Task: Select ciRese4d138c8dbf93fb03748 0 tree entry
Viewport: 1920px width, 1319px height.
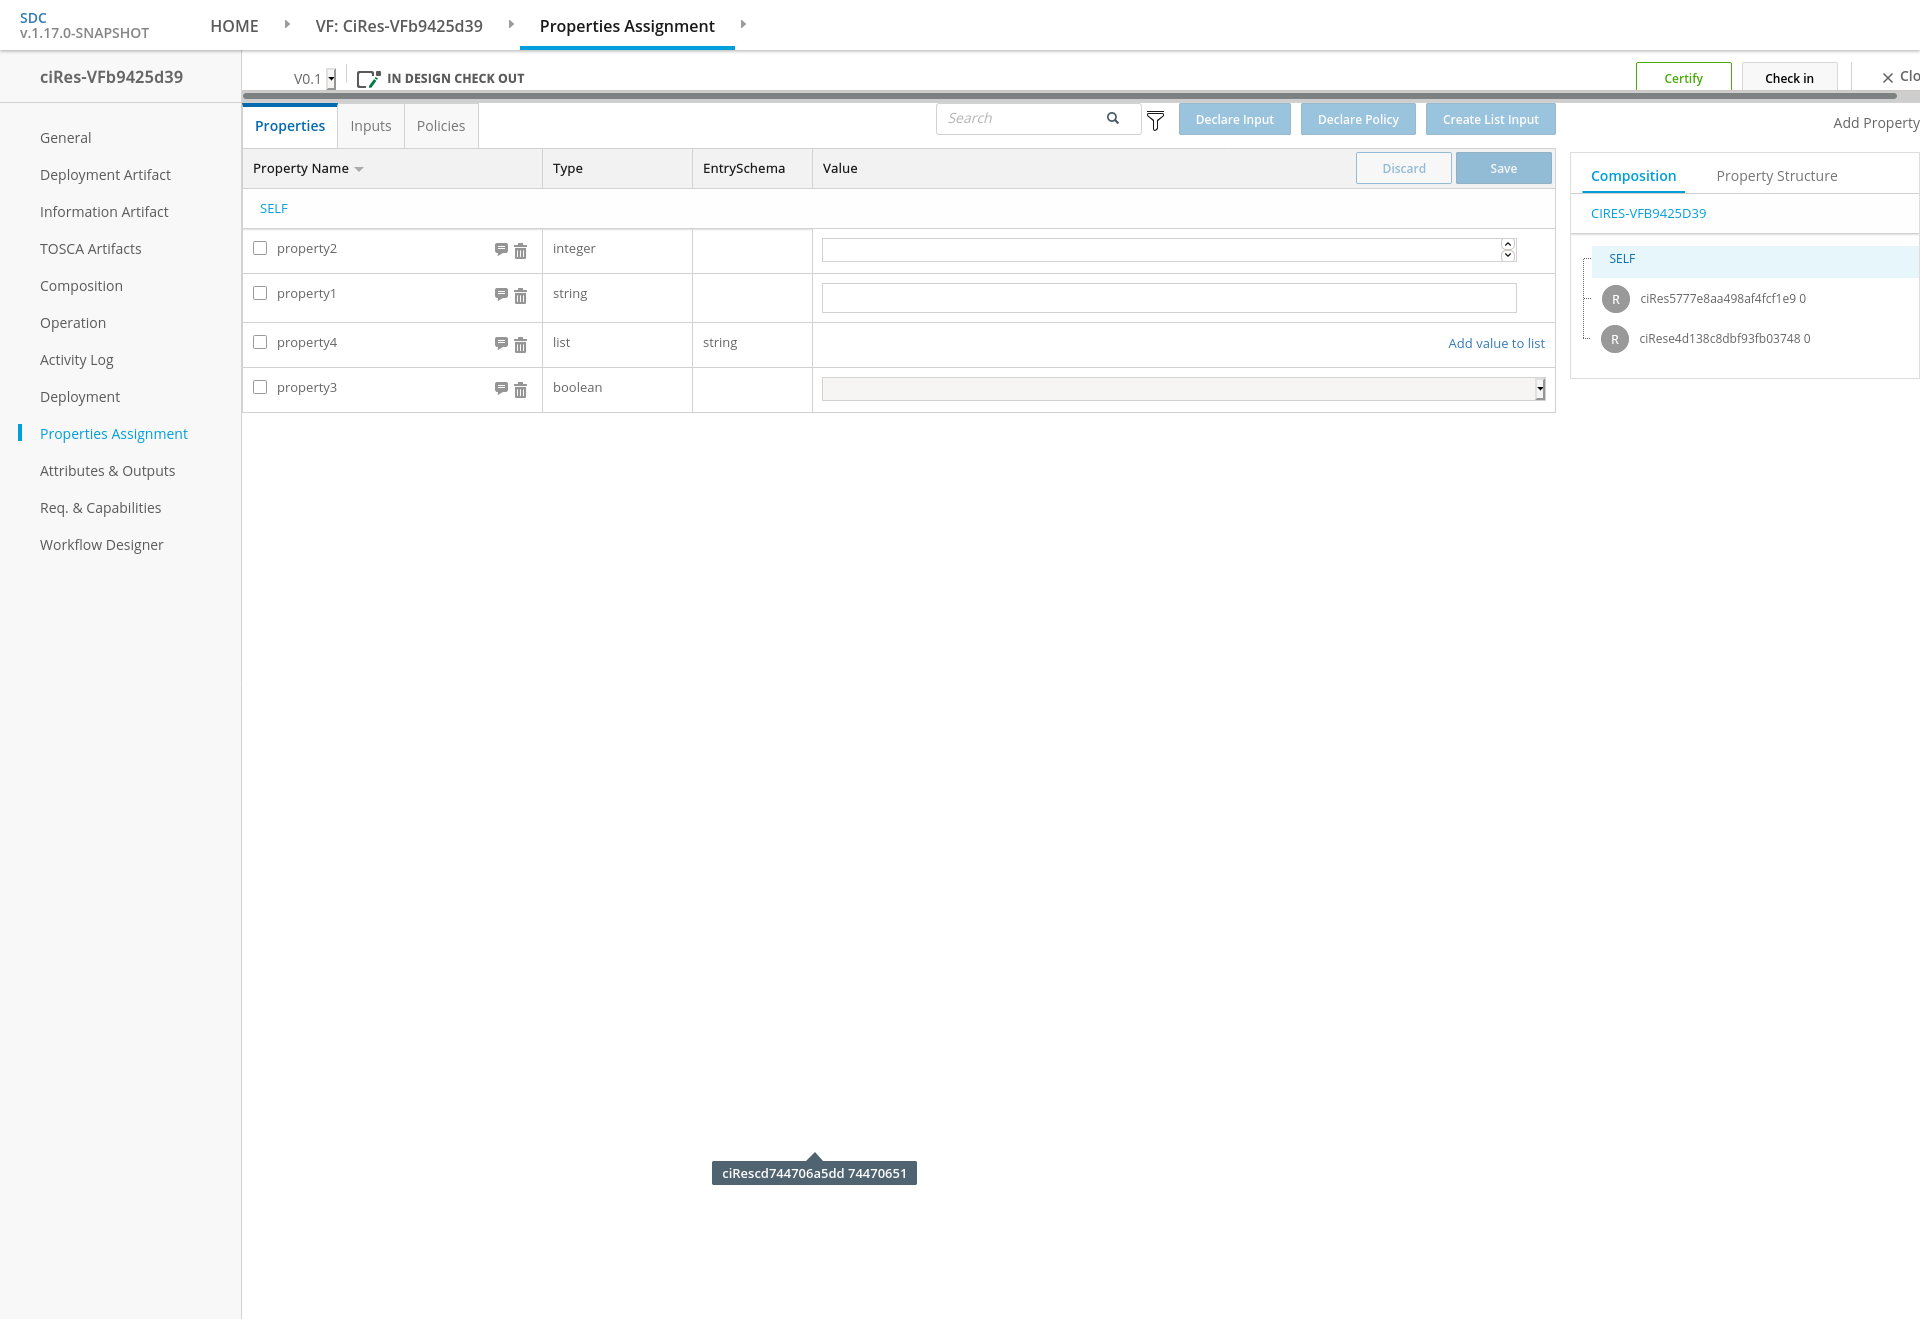Action: pos(1725,339)
